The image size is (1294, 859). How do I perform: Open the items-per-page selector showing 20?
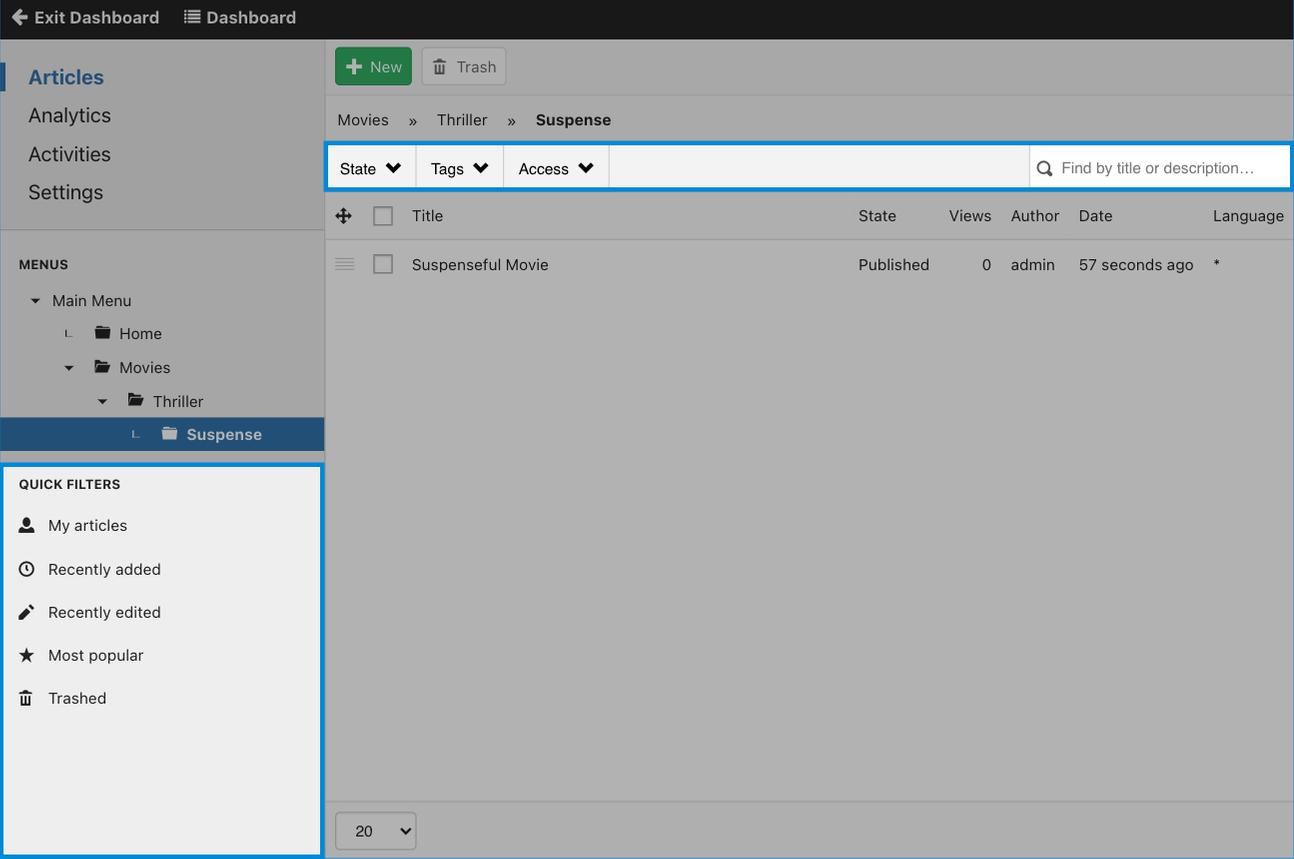point(375,831)
